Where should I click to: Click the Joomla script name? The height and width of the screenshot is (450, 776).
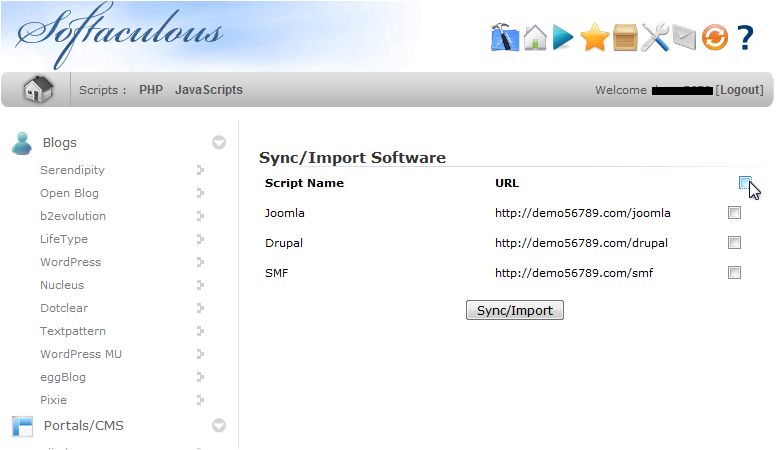(x=285, y=213)
